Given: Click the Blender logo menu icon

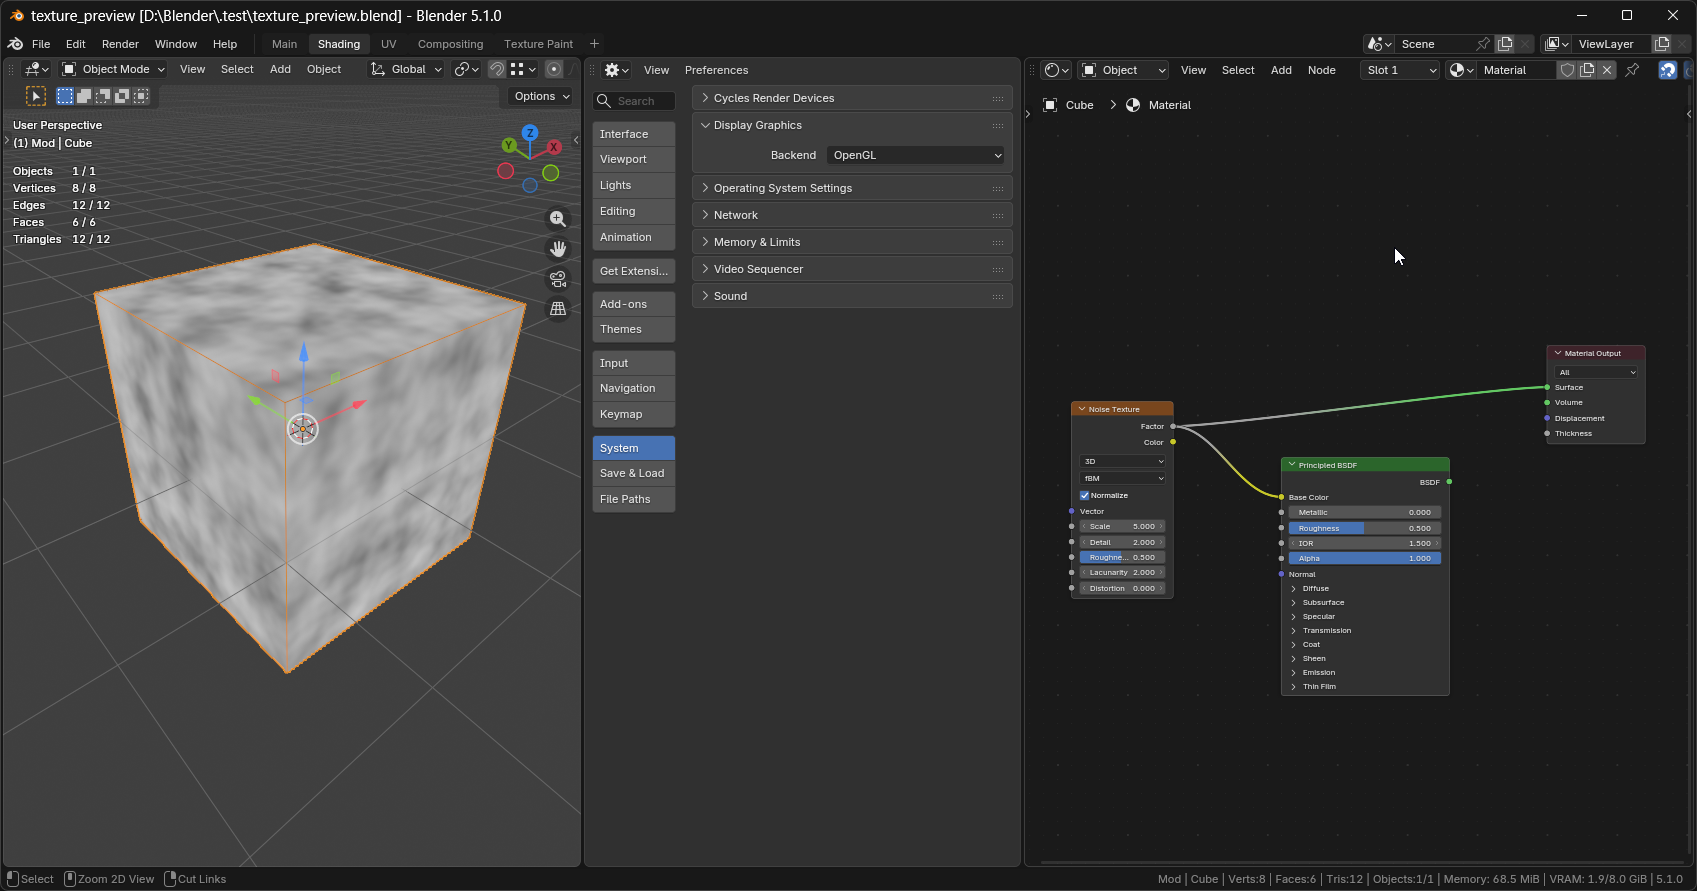Looking at the screenshot, I should coord(15,44).
